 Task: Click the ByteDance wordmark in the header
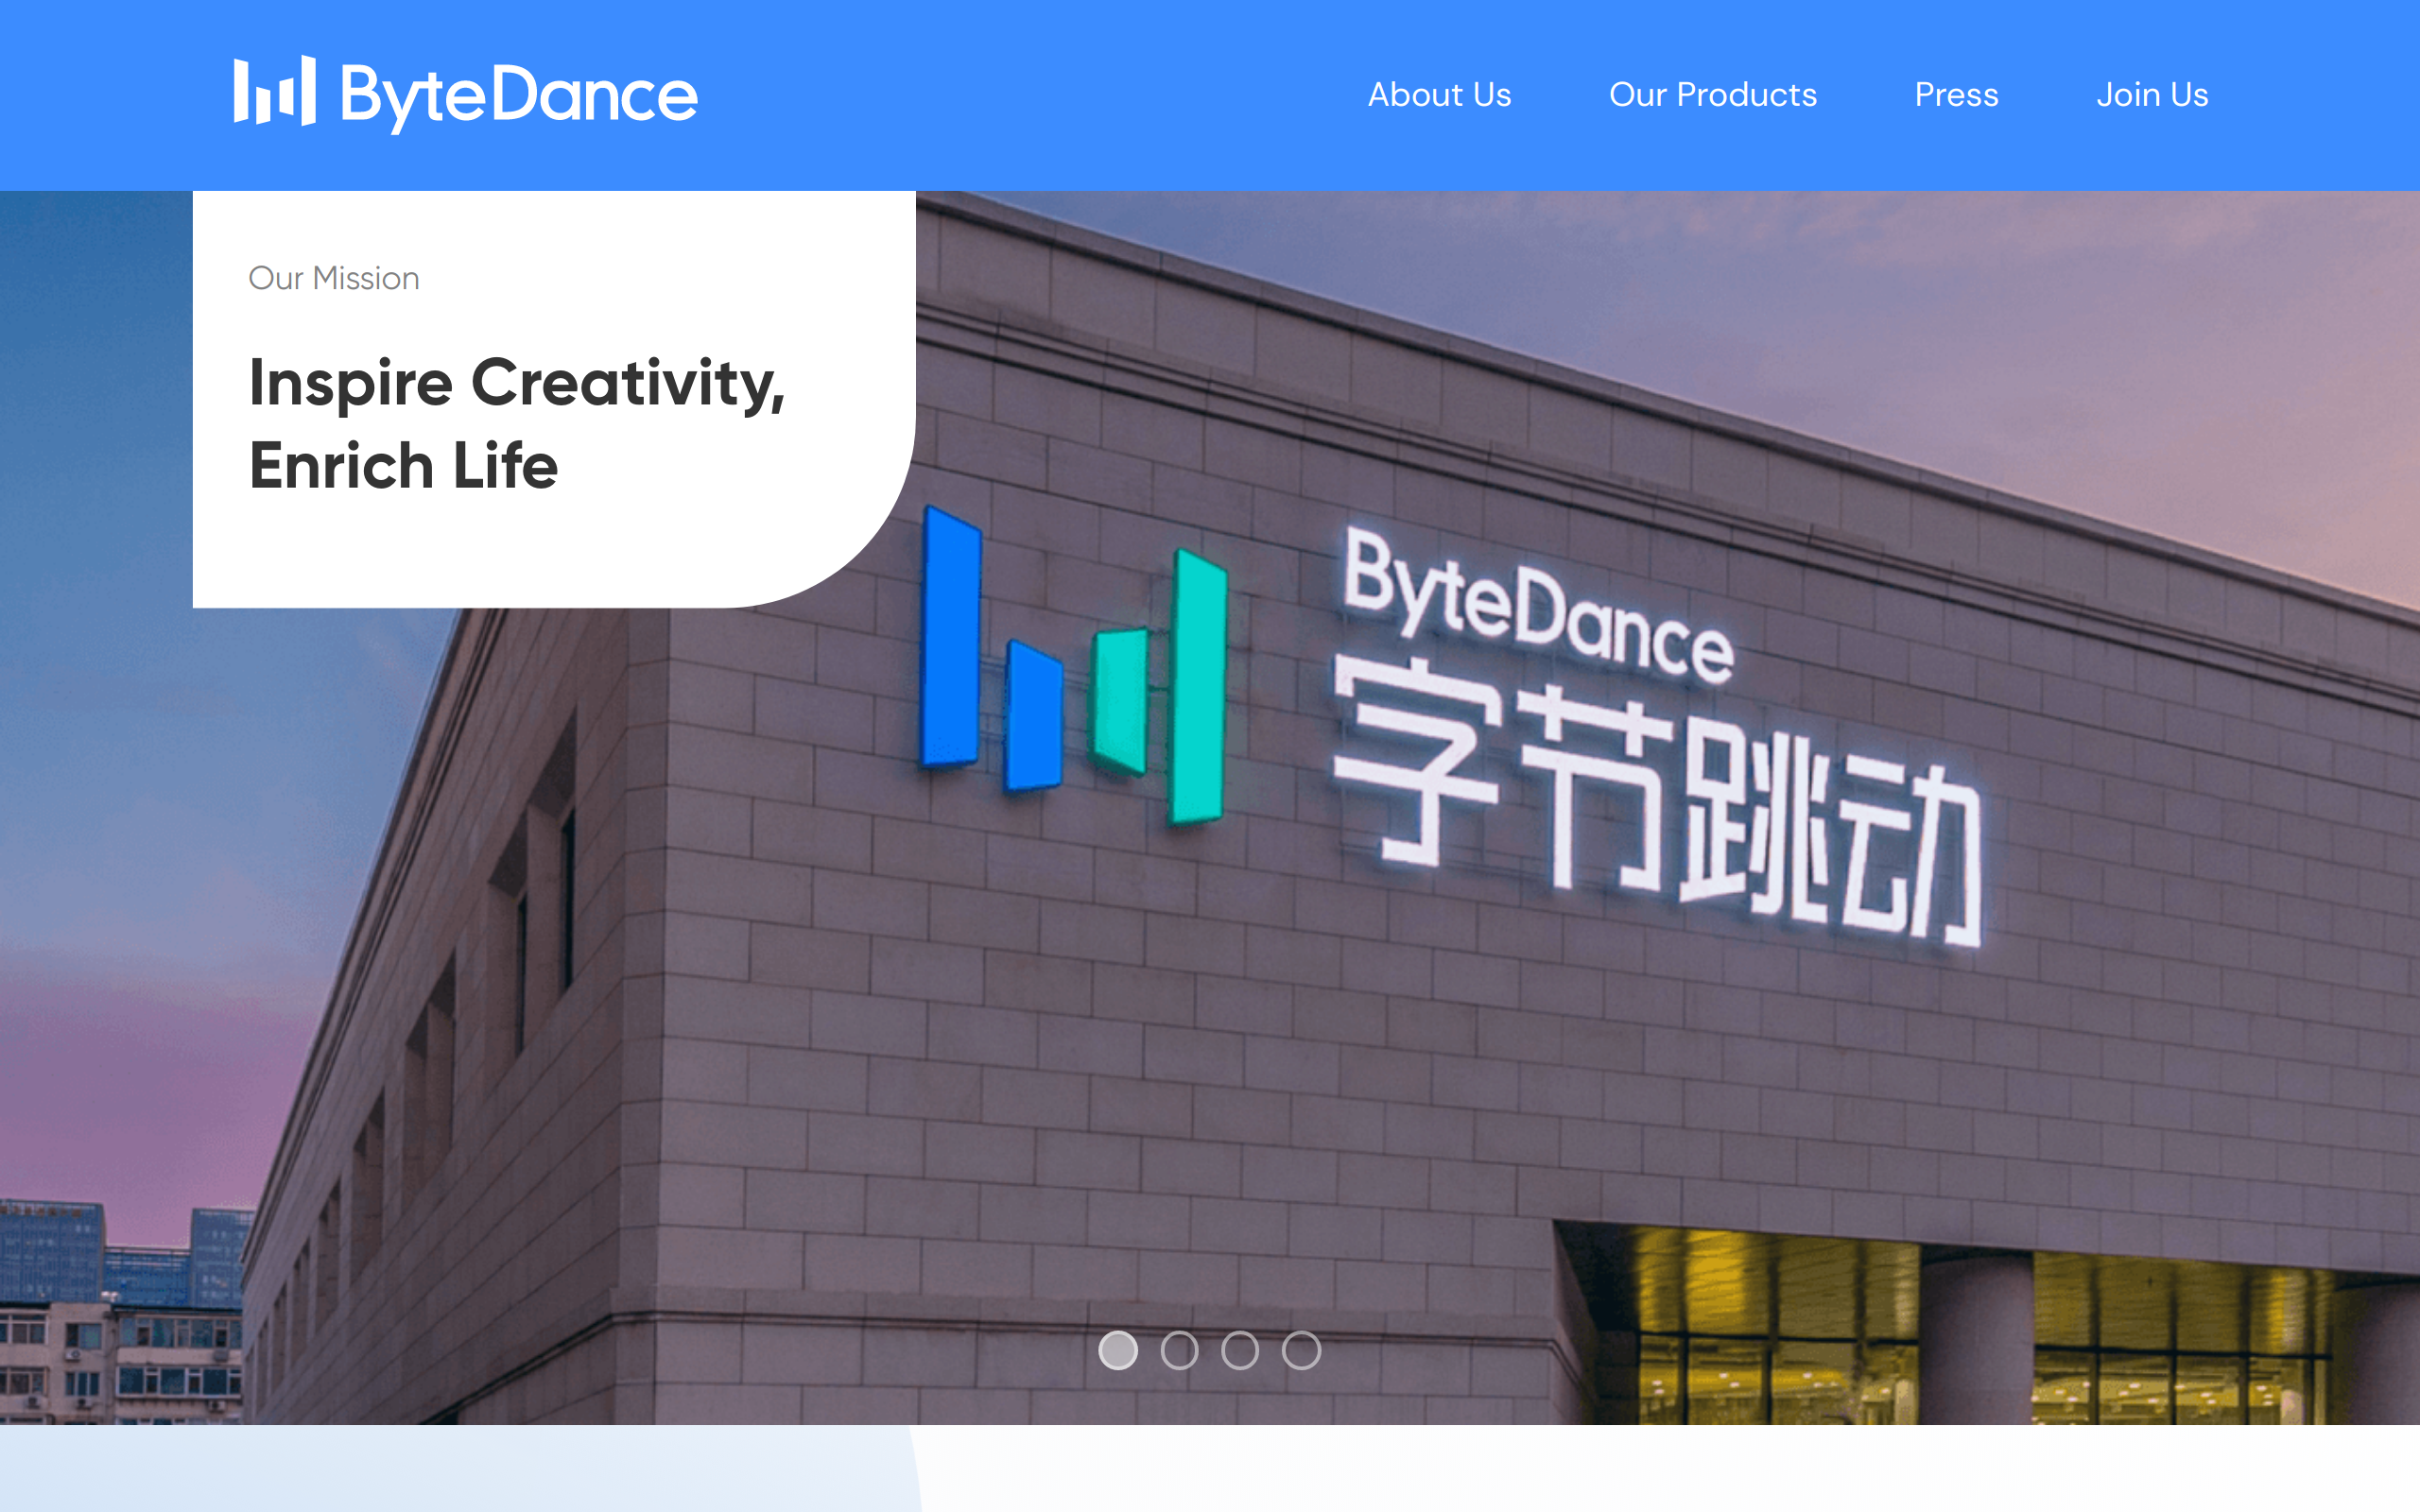pos(518,96)
